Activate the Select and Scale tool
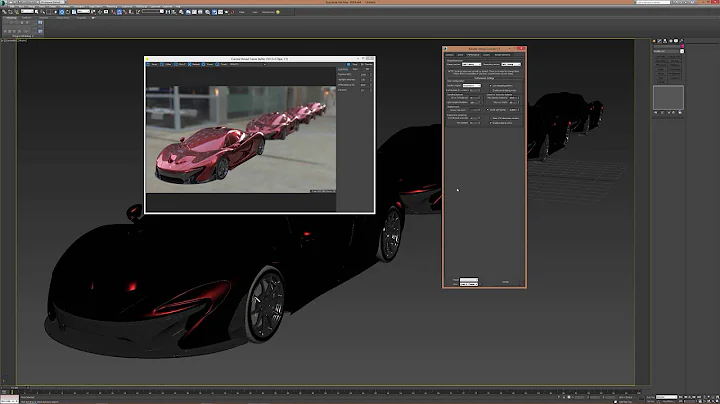720x404 pixels. click(73, 12)
